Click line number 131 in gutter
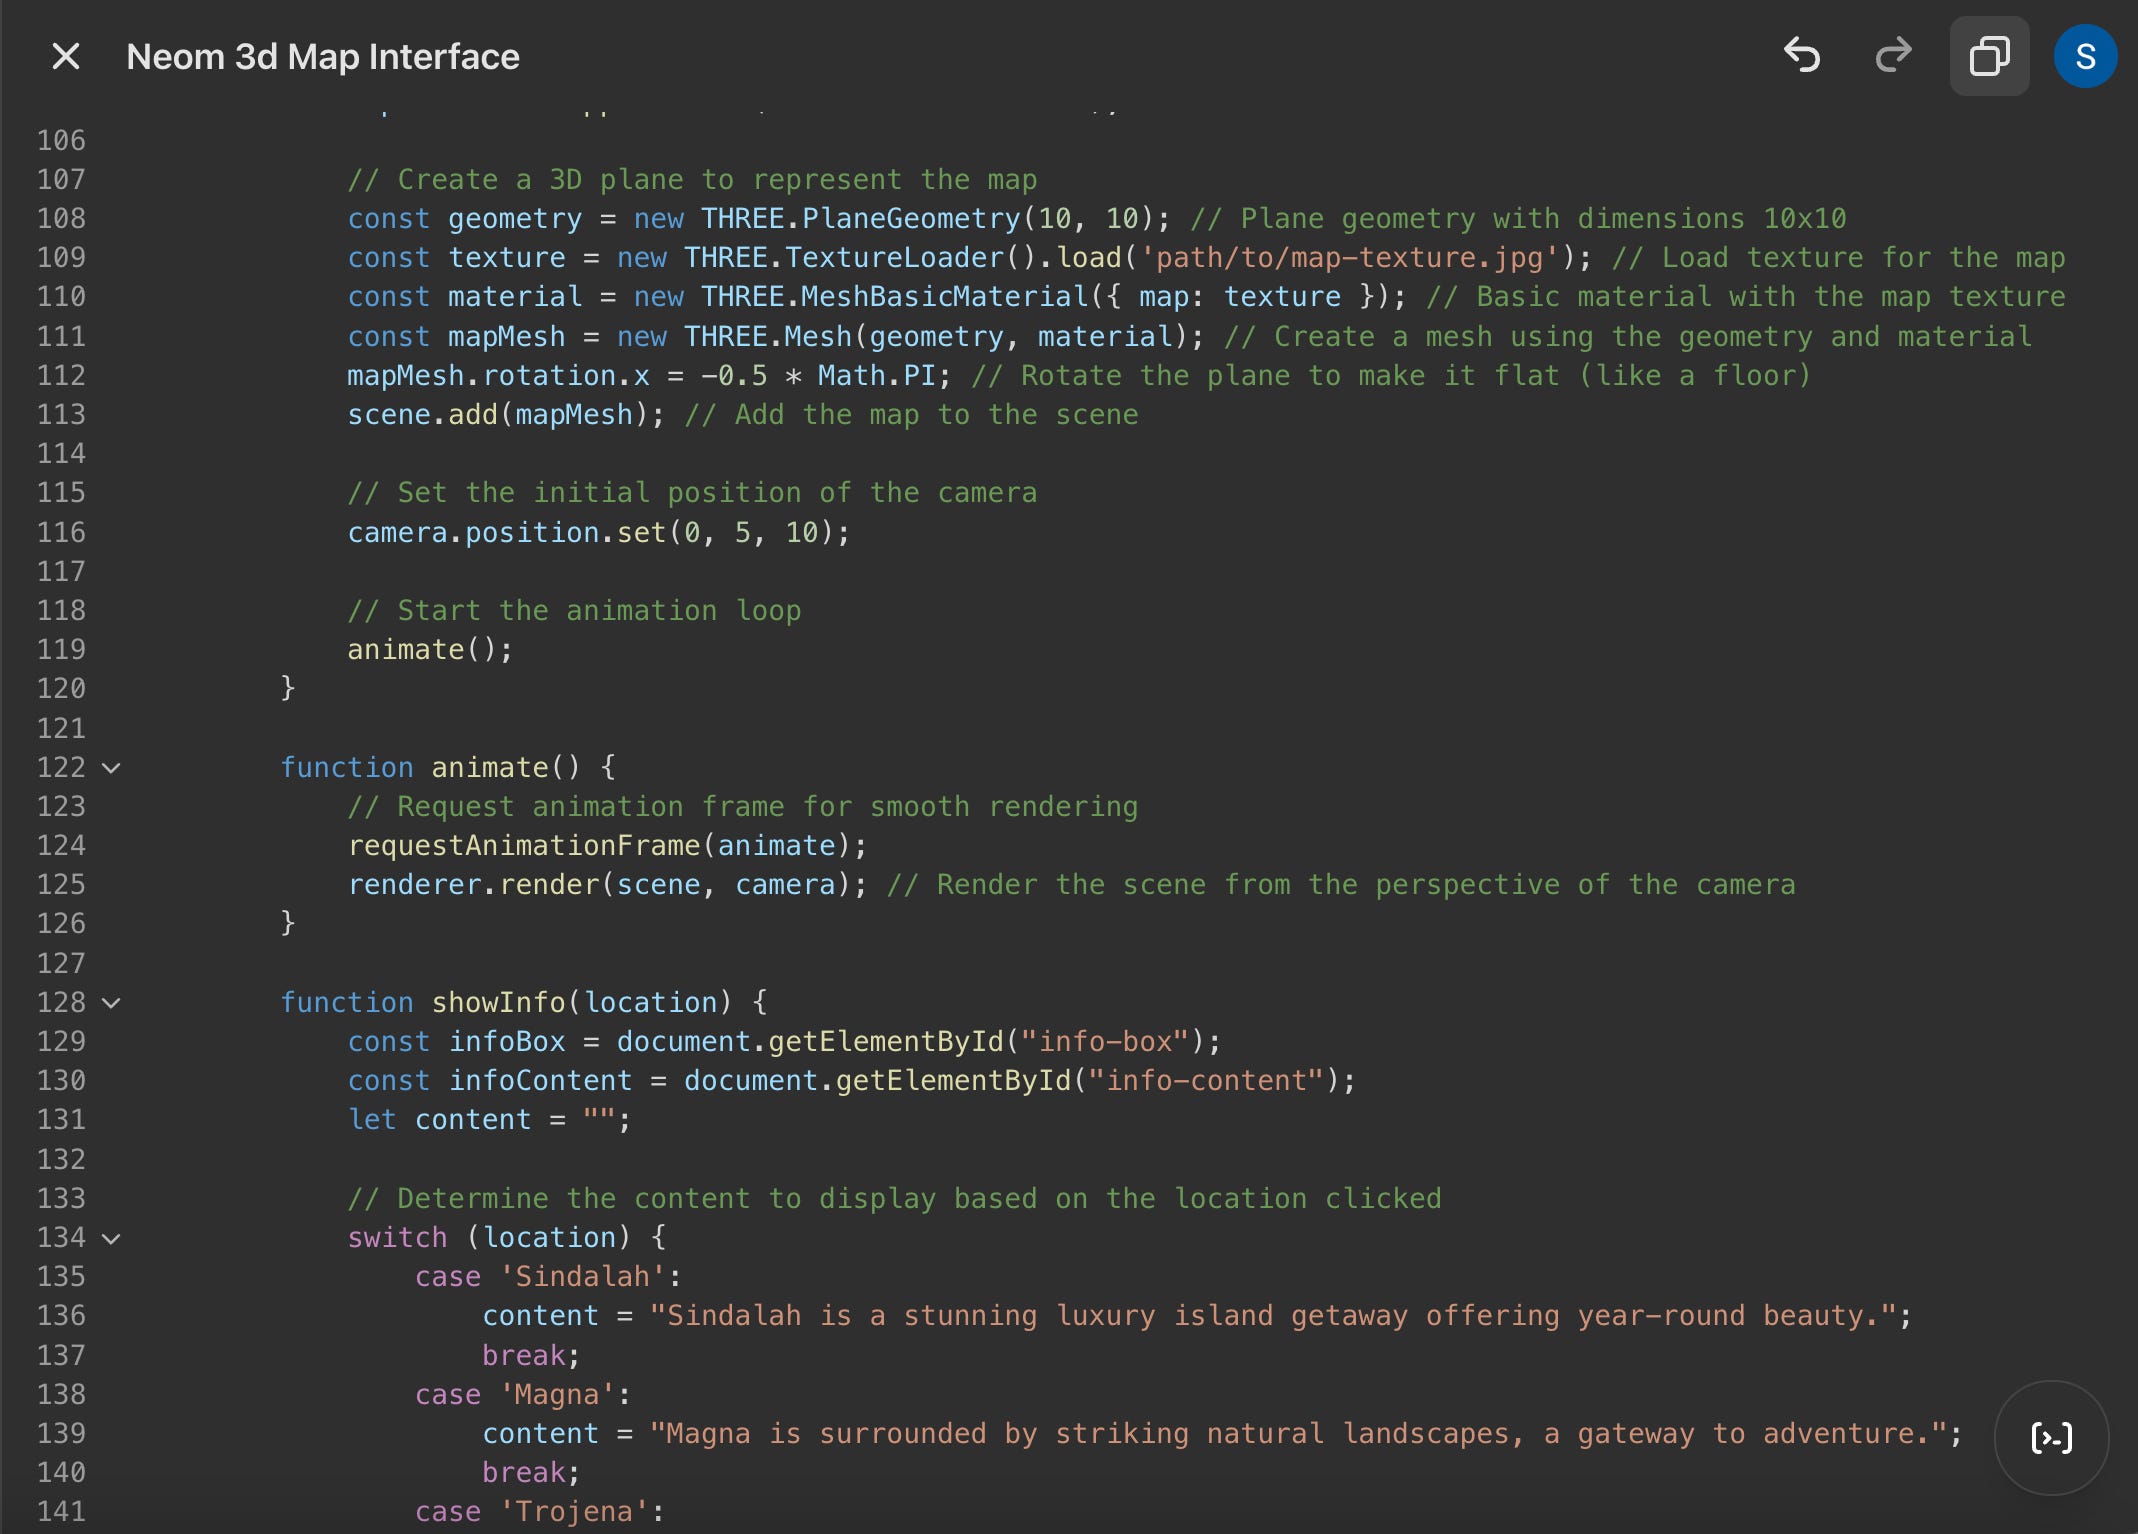 click(61, 1120)
